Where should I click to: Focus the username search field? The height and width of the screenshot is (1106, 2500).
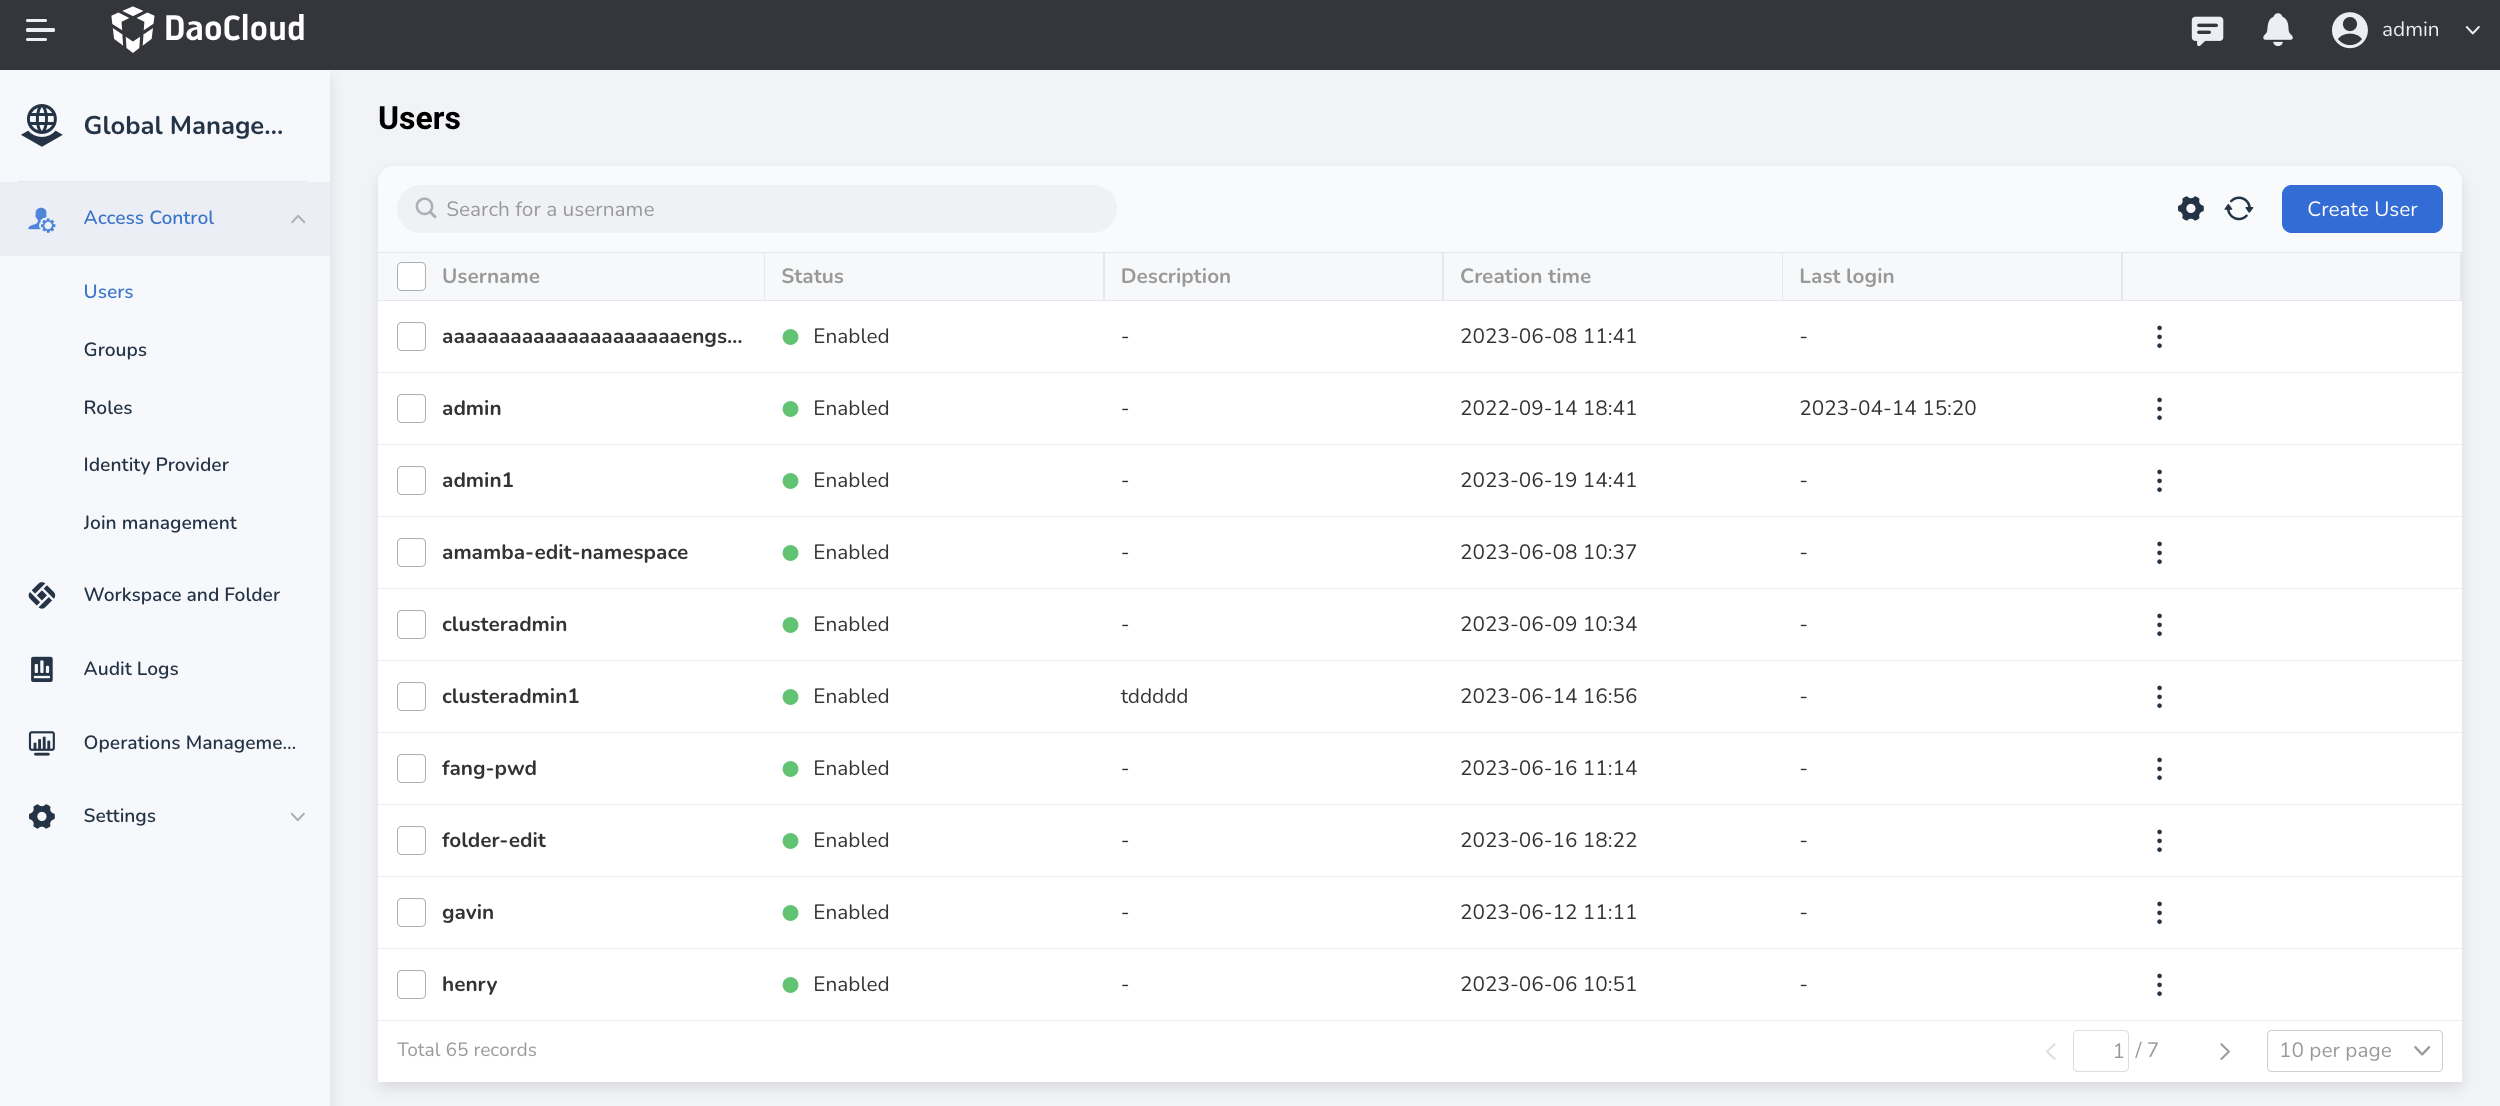[757, 209]
